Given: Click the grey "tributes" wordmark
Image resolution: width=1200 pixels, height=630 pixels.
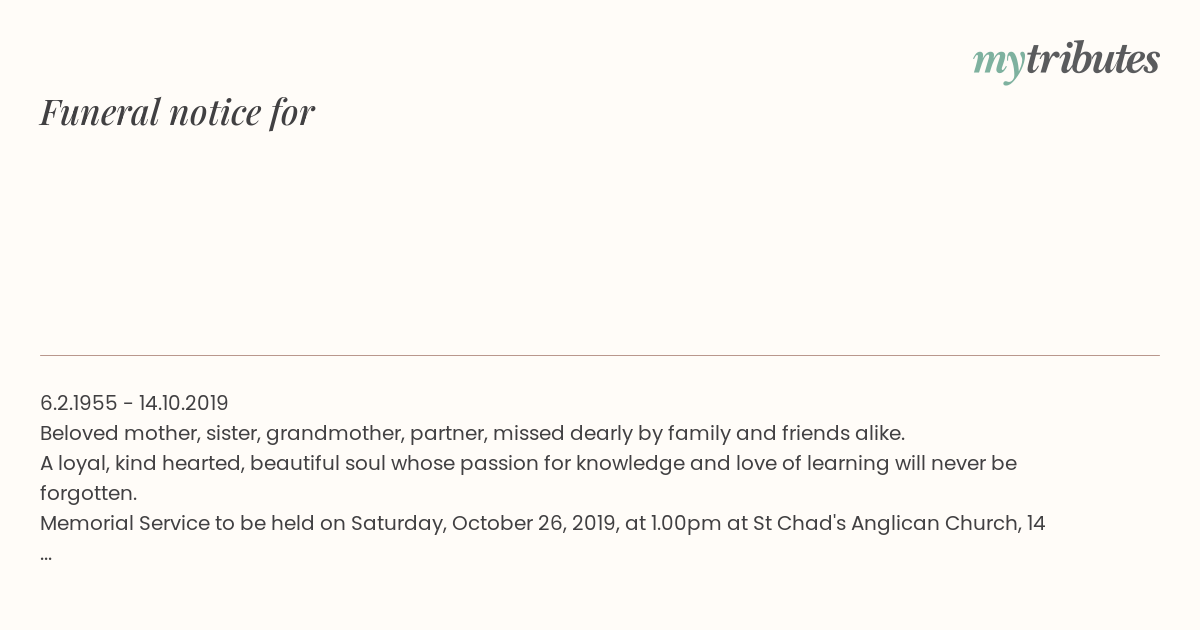Looking at the screenshot, I should tap(1092, 60).
